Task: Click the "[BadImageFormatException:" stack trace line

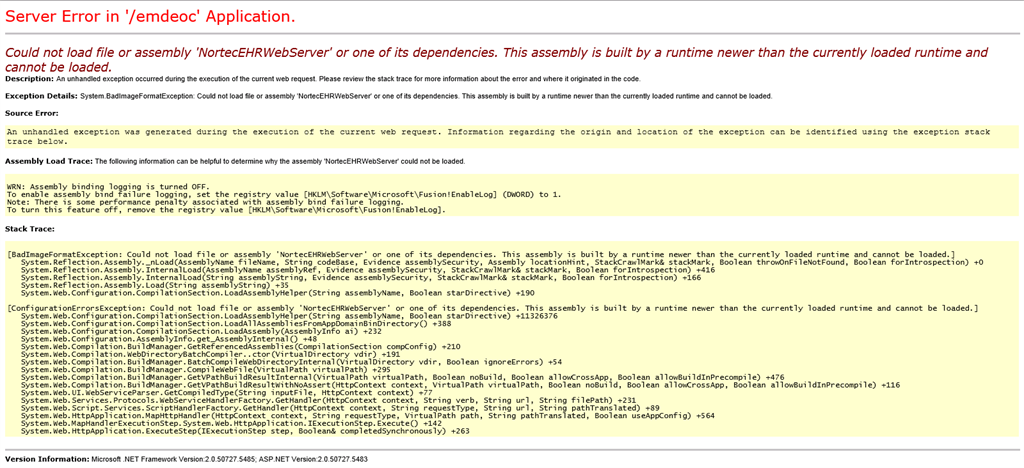Action: pos(481,254)
